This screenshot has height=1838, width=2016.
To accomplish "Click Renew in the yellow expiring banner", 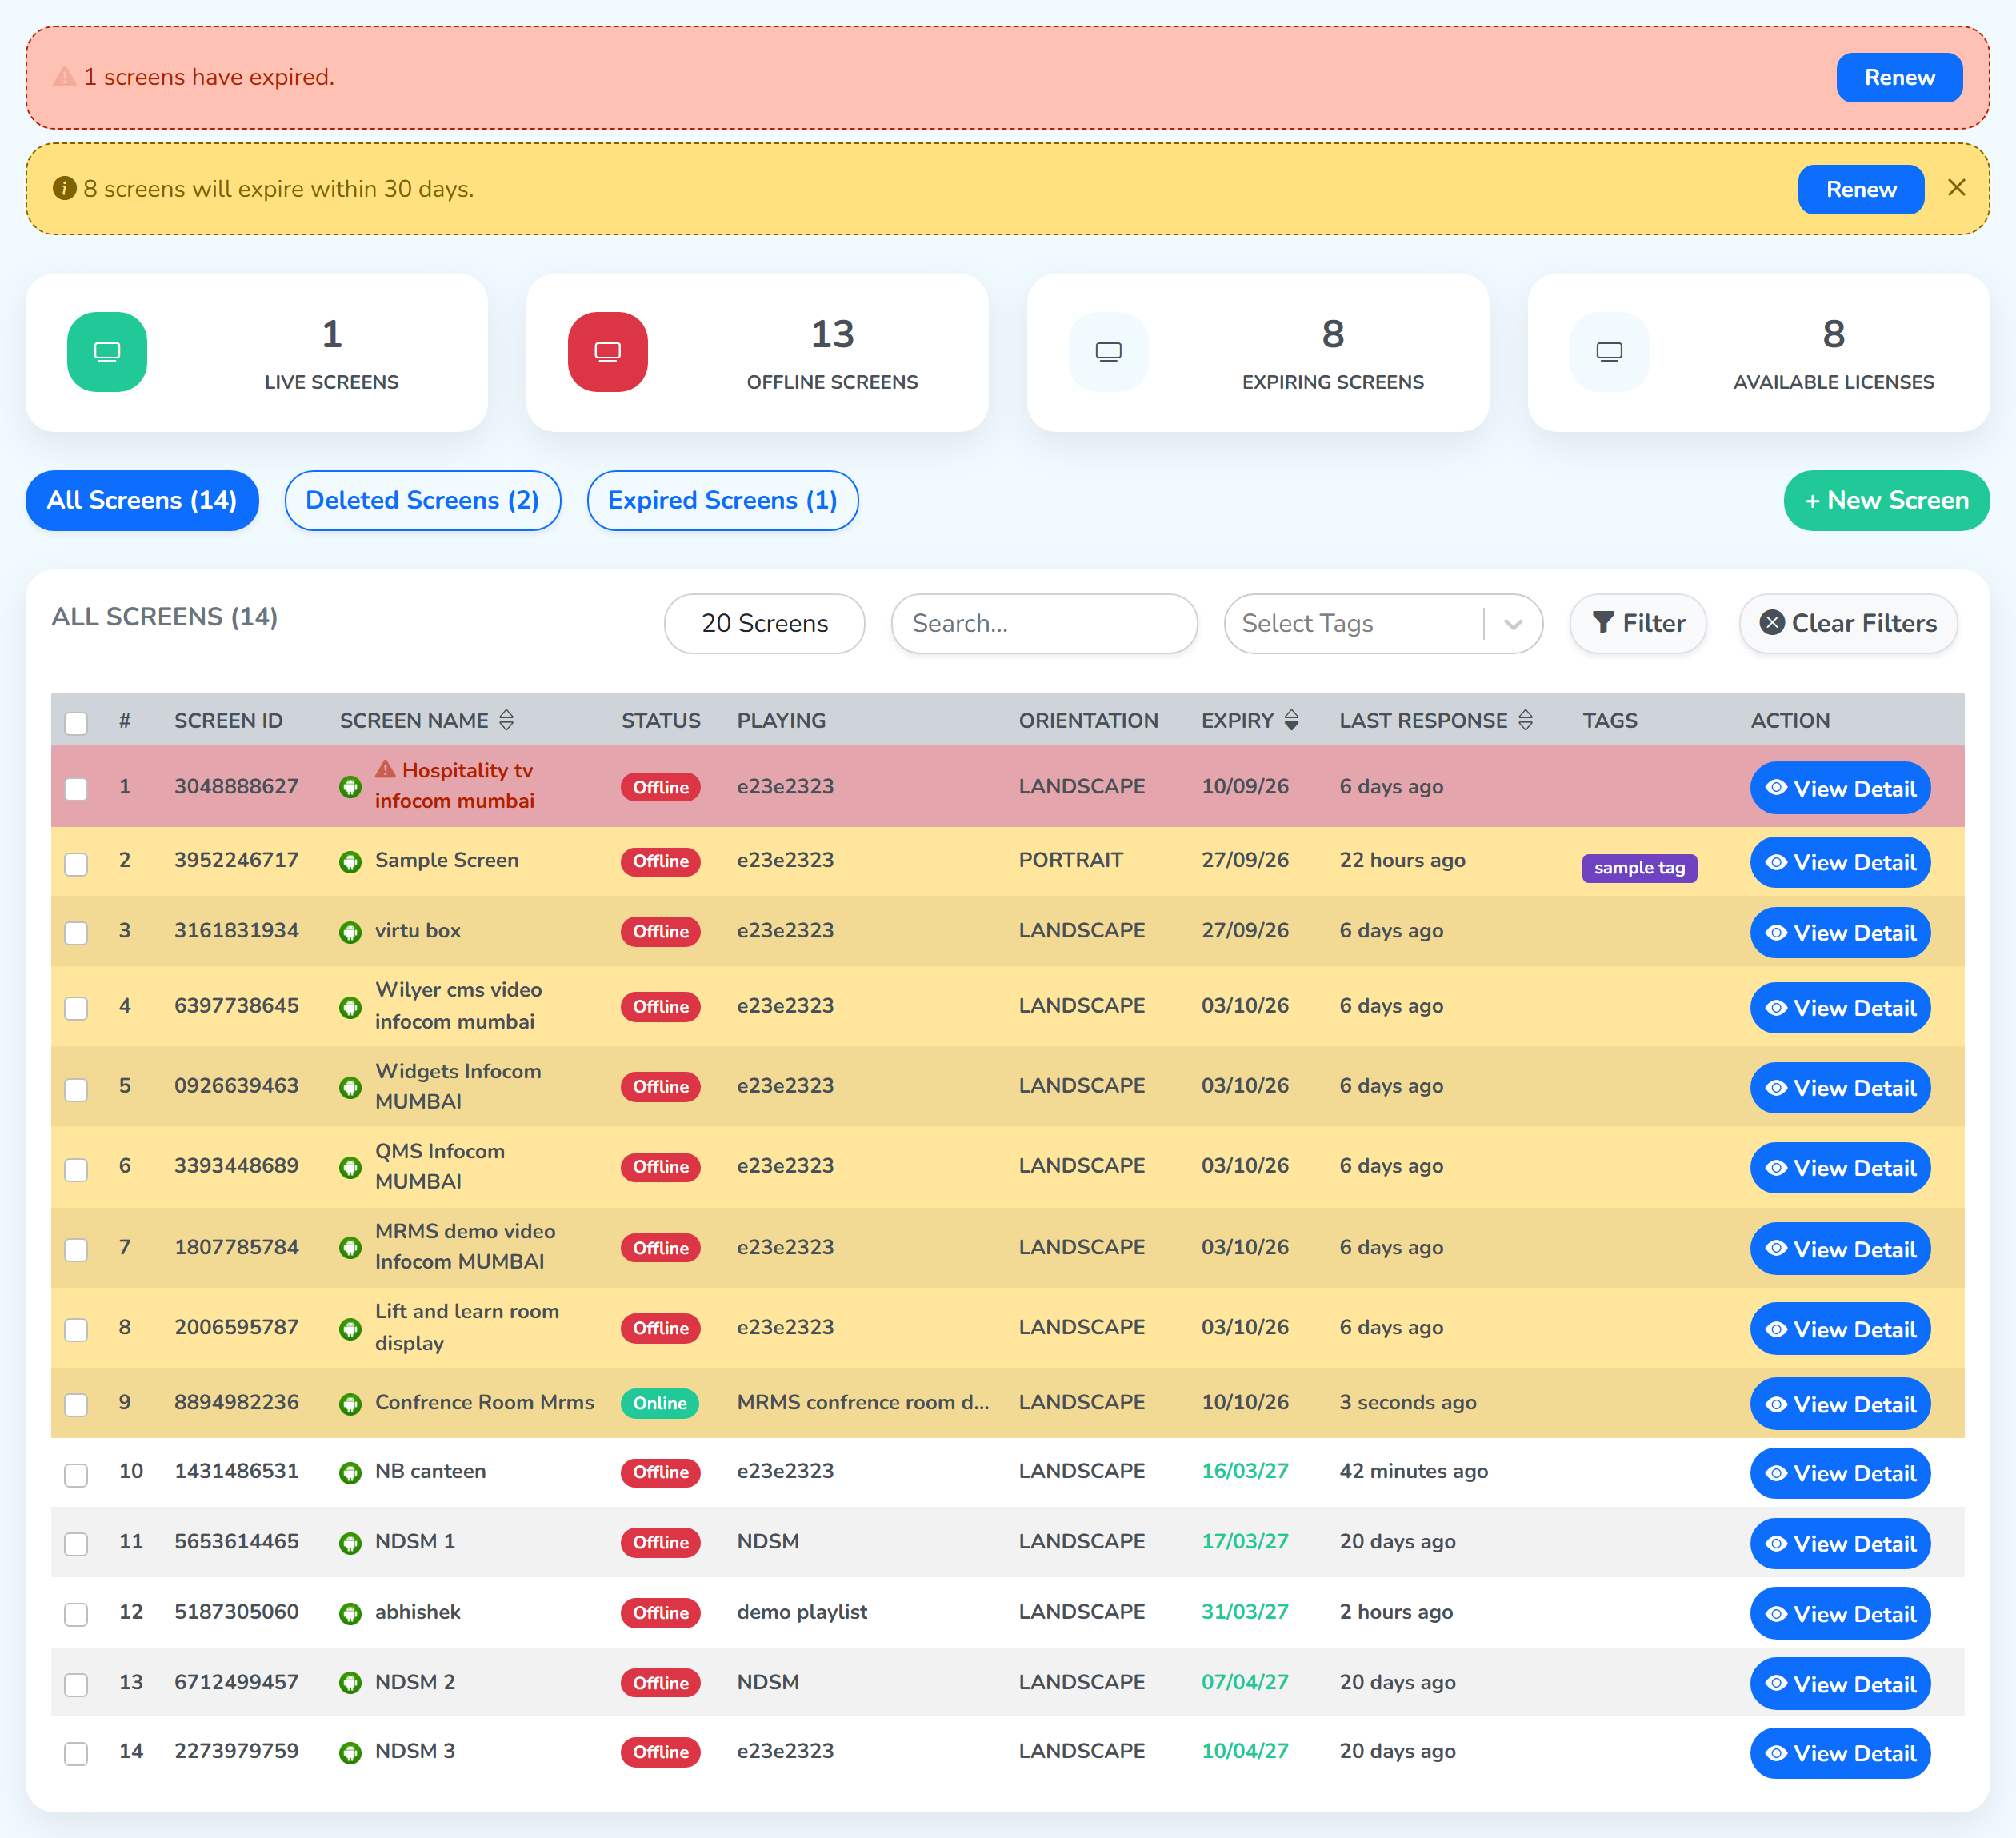I will click(1860, 189).
